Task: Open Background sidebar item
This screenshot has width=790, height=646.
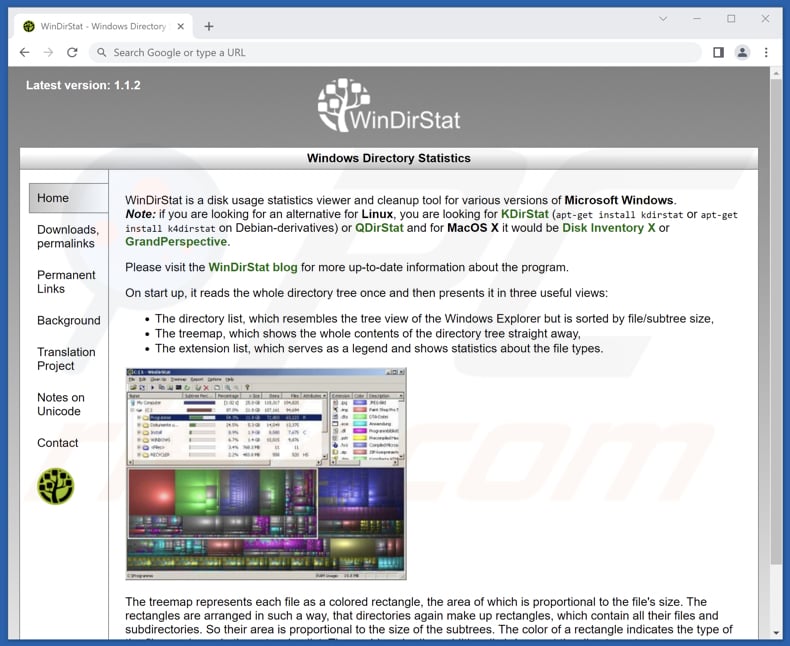Action: click(69, 320)
